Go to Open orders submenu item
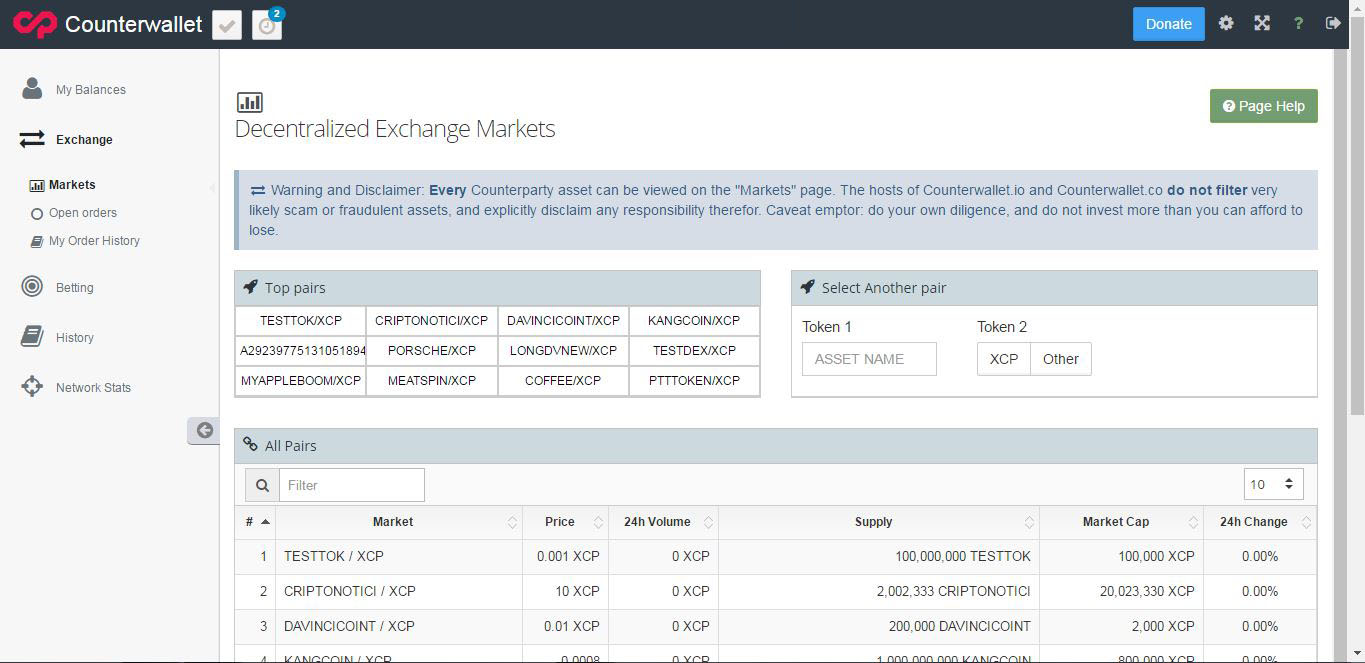Viewport: 1365px width, 663px height. 82,213
